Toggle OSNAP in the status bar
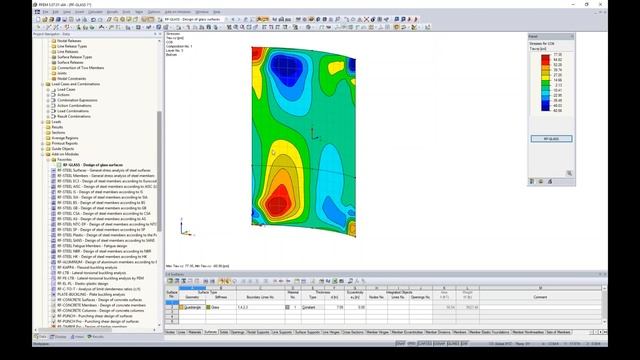Screen dimensions: 640x360 439,344
